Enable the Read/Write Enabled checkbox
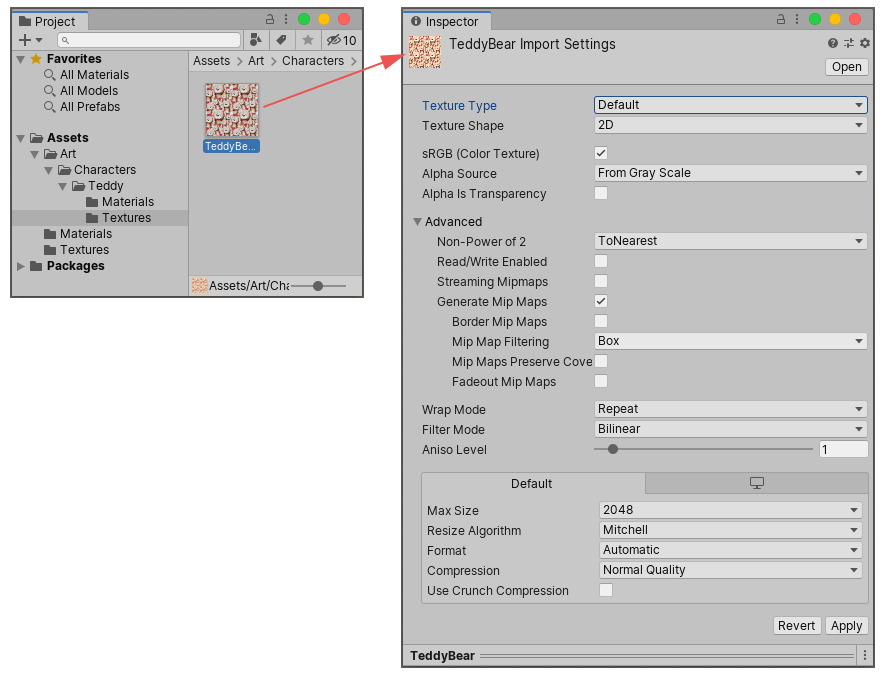The image size is (882, 675). (601, 261)
